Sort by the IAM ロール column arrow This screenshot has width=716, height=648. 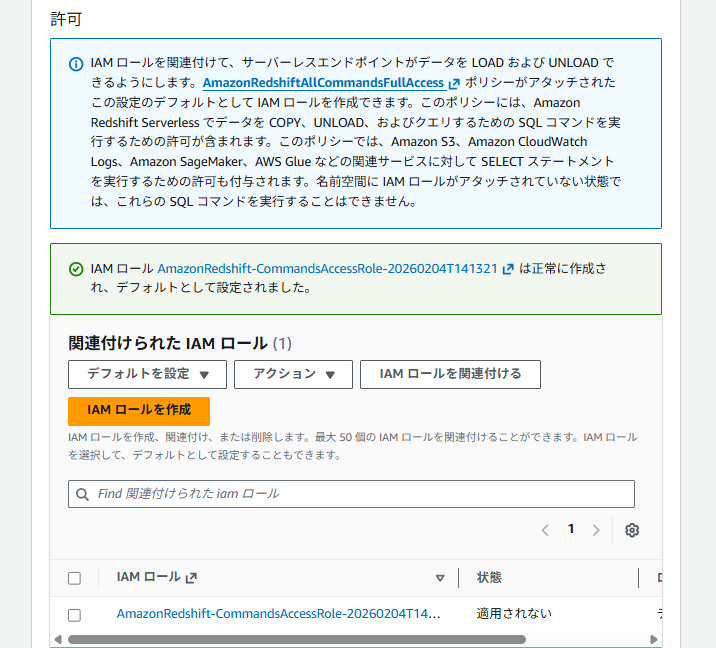(x=440, y=578)
